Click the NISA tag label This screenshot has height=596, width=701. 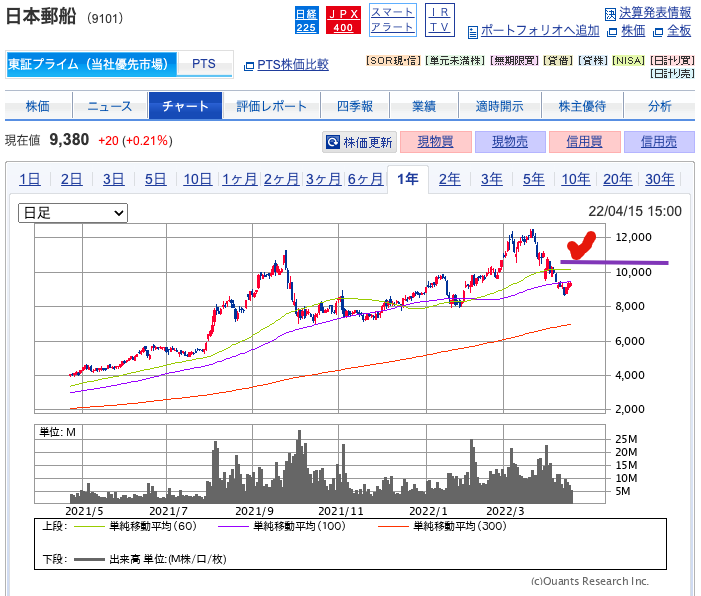[x=629, y=60]
